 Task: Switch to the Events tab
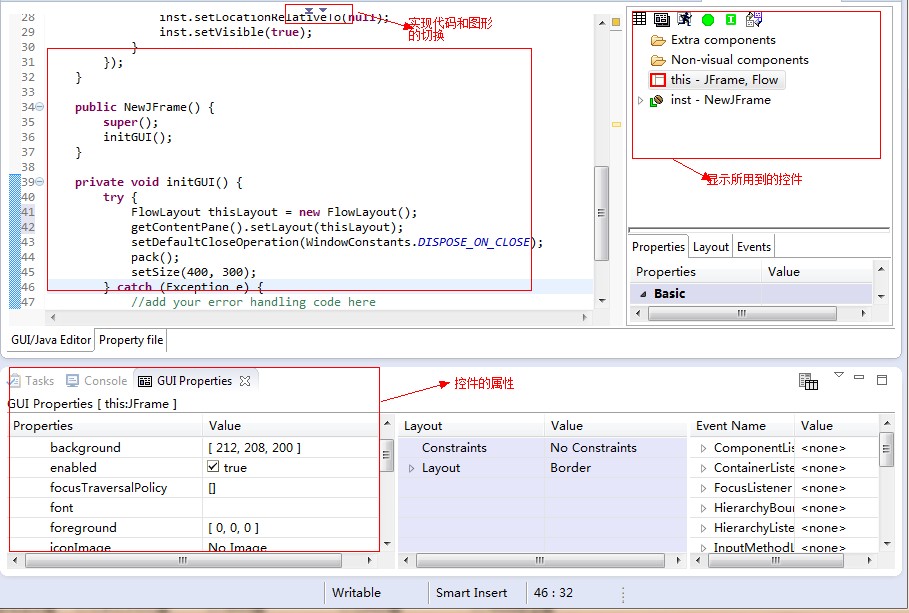tap(754, 247)
